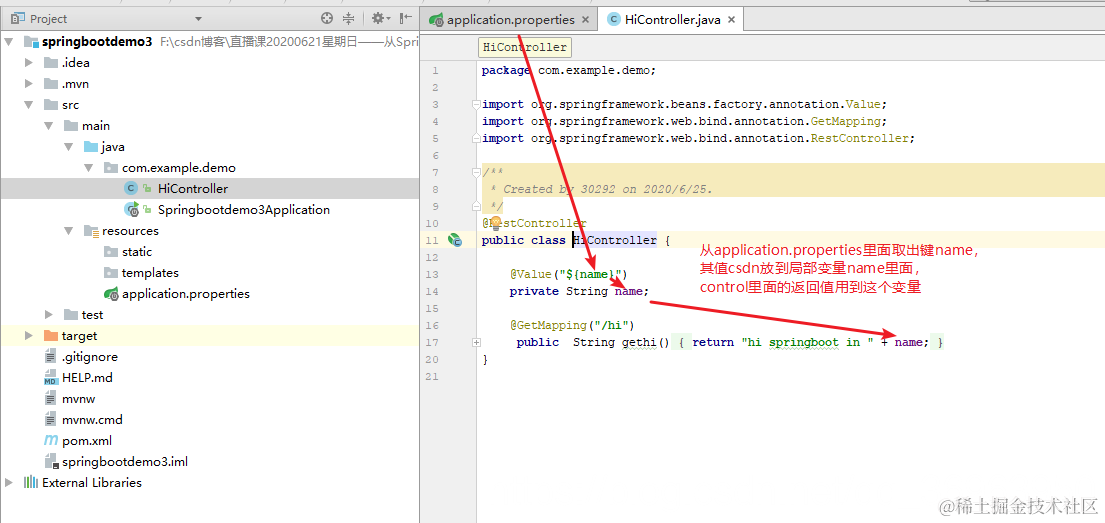
Task: Click the HiController class icon in tree
Action: pos(130,189)
